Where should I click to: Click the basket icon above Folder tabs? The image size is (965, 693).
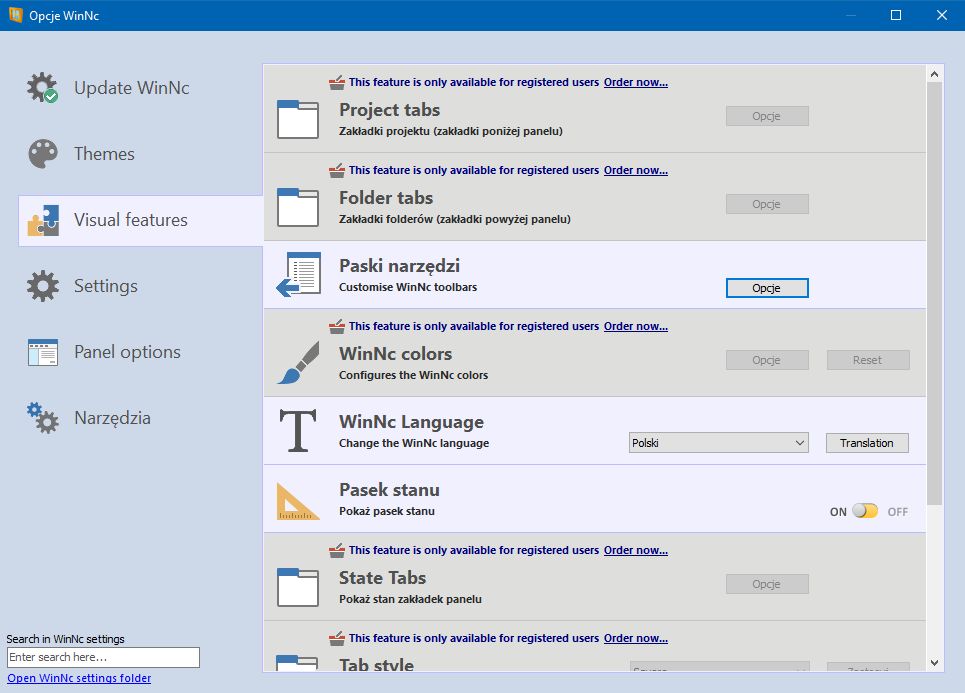click(337, 170)
